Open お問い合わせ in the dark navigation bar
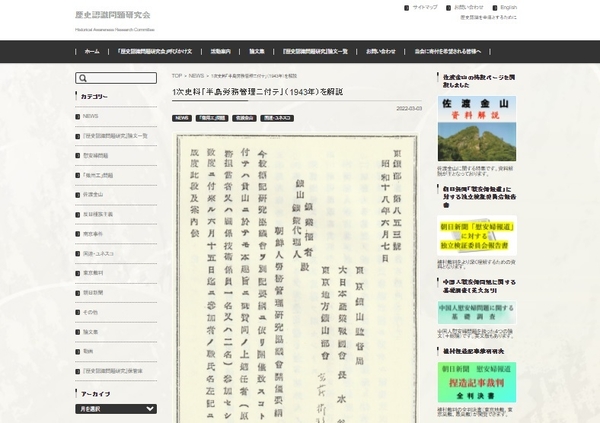Screen dimensions: 600x423 point(381,51)
